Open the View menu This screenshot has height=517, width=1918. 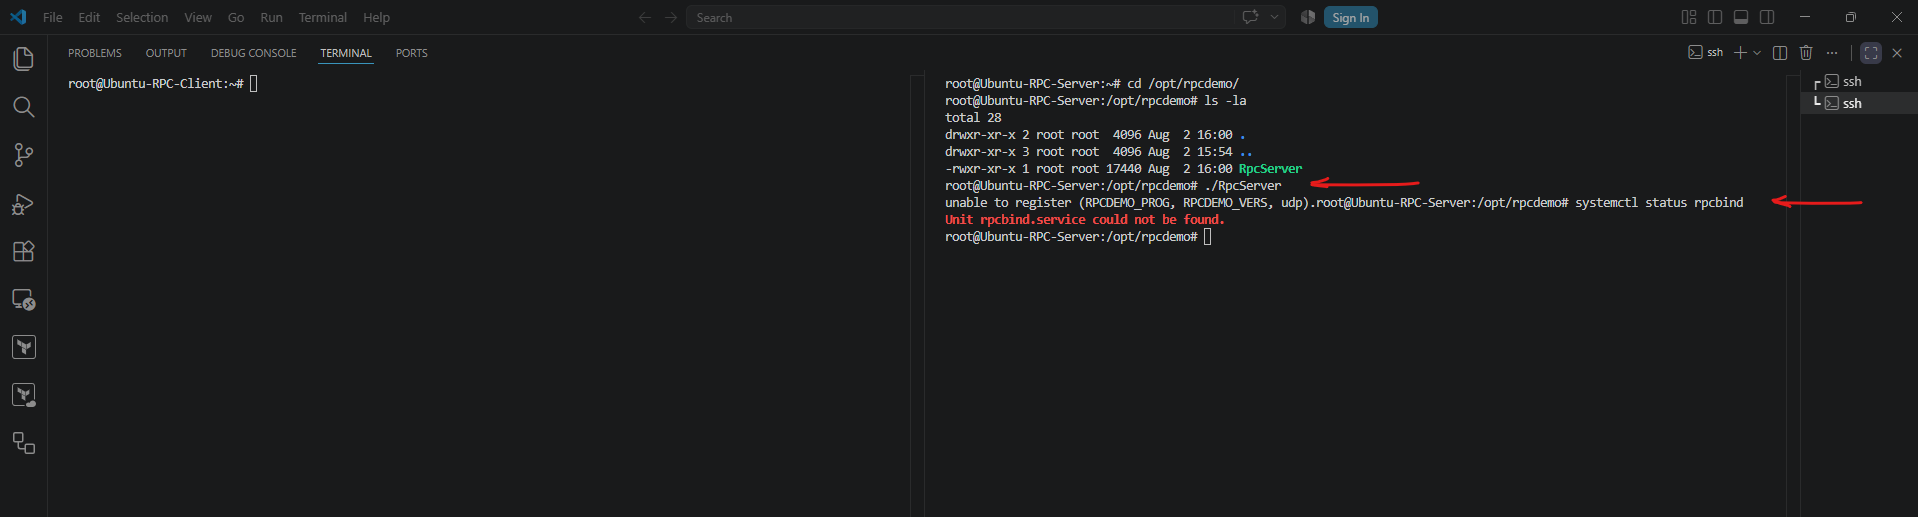198,17
